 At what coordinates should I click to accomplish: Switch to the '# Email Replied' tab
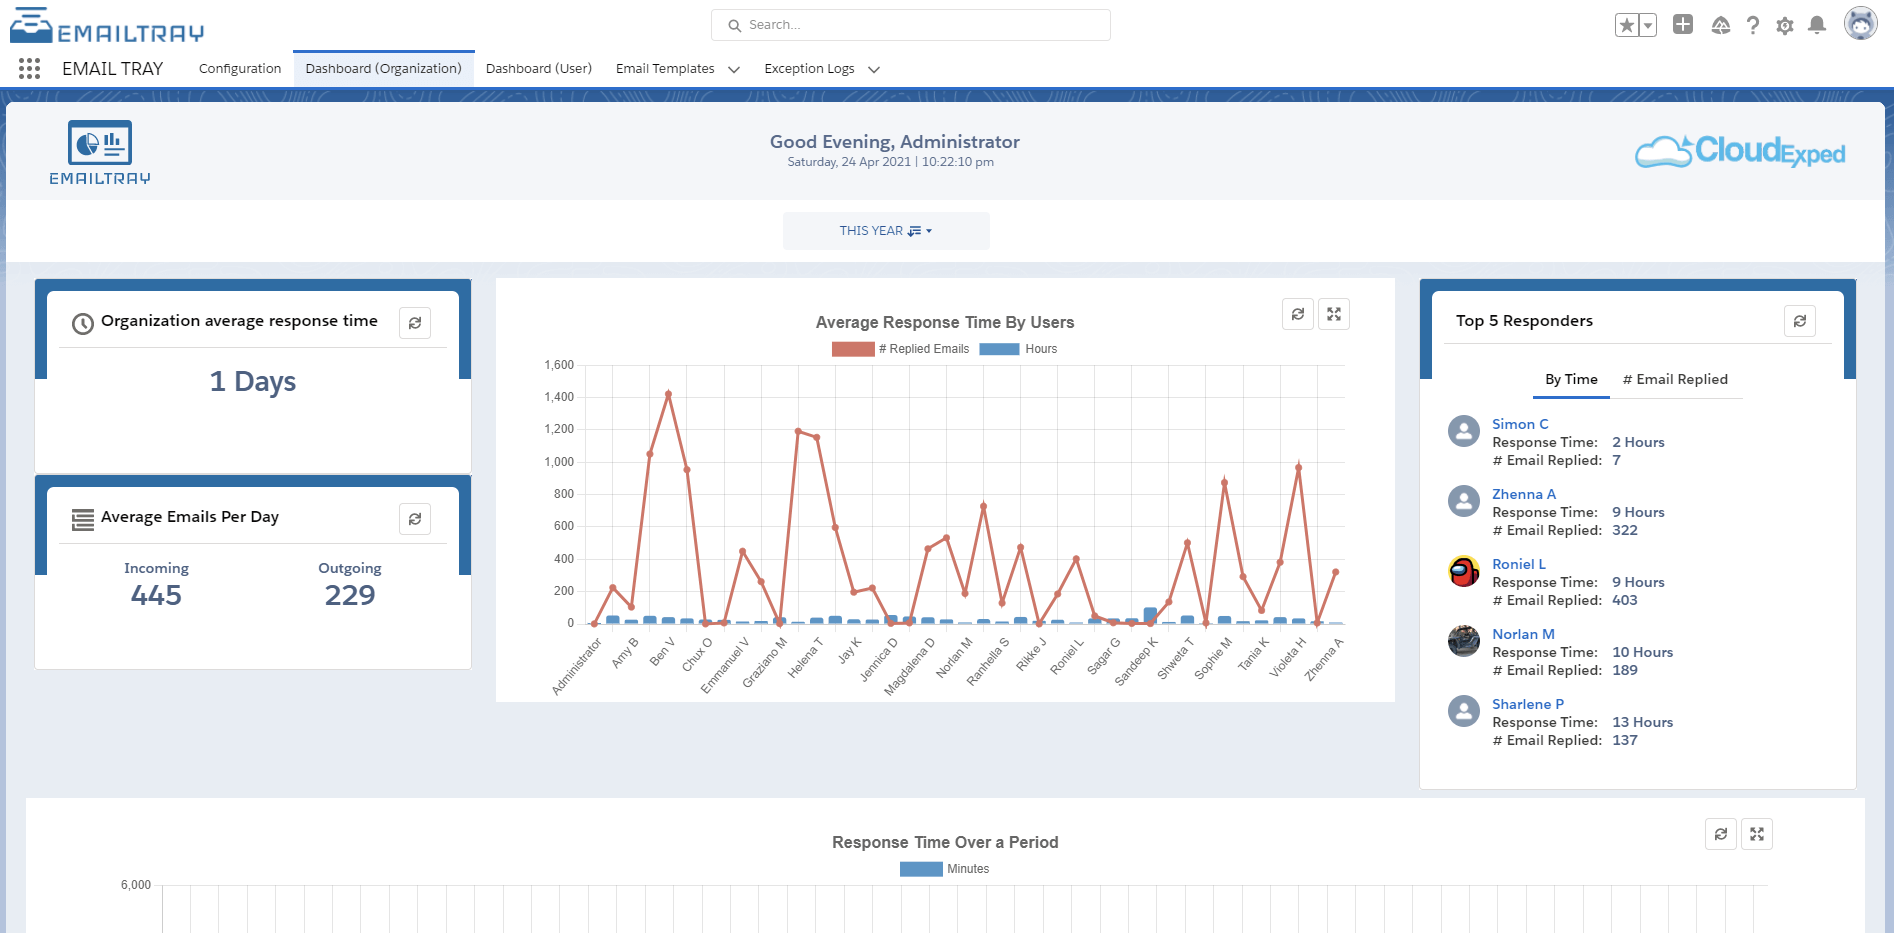(x=1676, y=379)
